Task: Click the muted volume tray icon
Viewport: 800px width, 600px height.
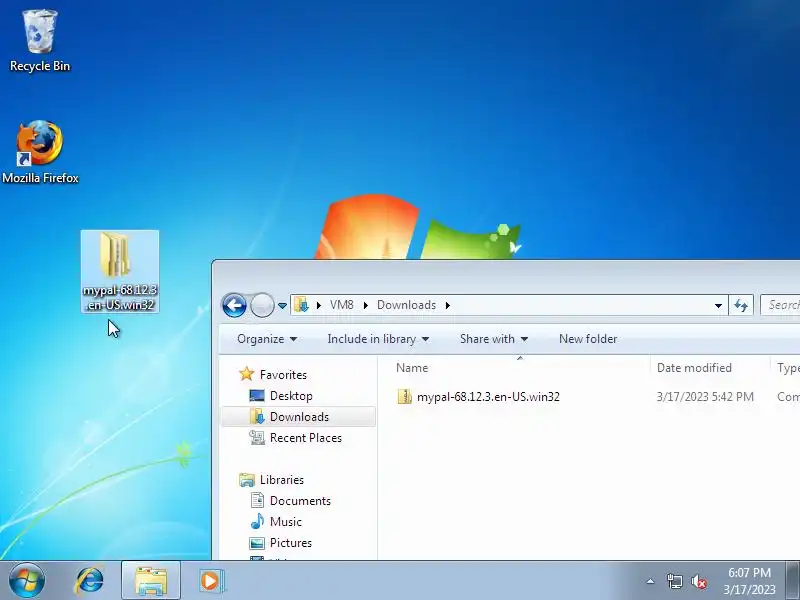Action: click(698, 581)
